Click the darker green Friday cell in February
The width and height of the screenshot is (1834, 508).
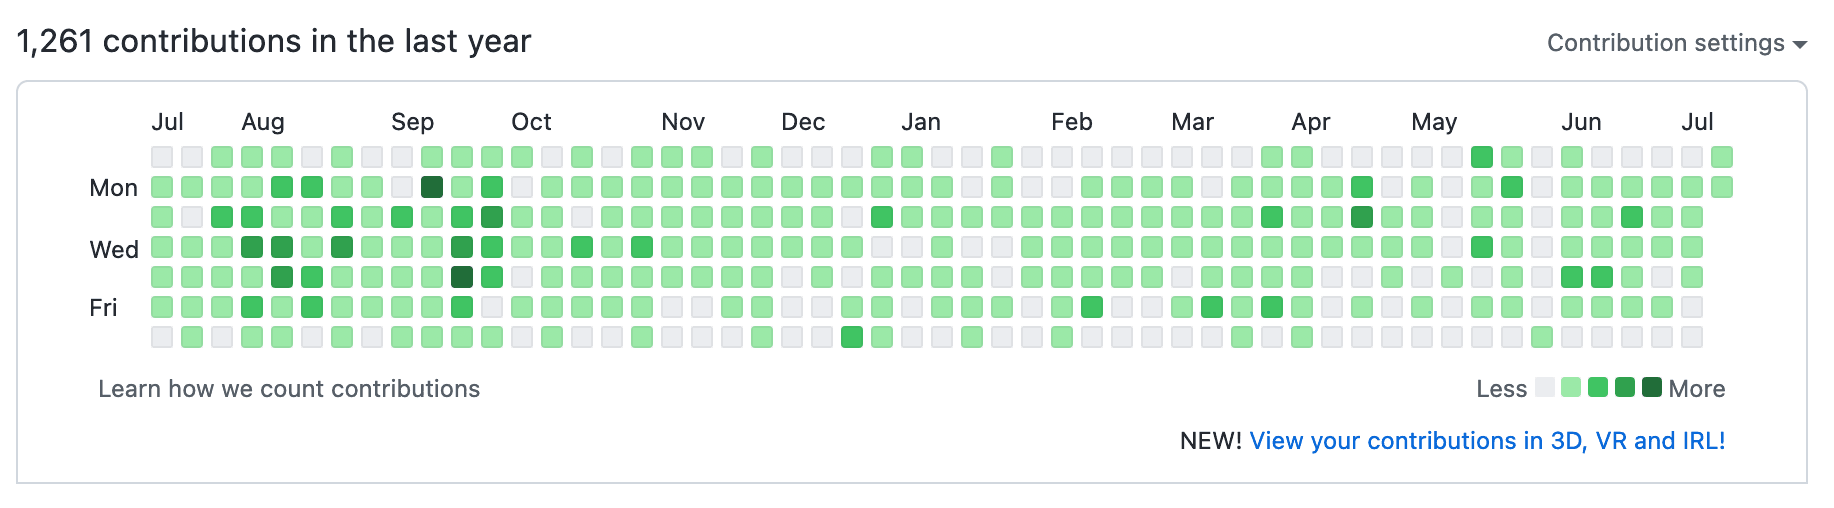coord(1092,307)
